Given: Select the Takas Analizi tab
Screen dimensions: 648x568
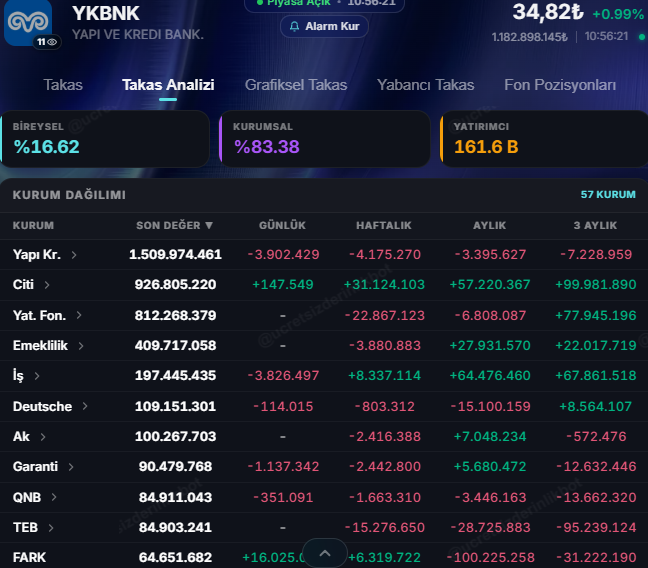Looking at the screenshot, I should point(168,85).
